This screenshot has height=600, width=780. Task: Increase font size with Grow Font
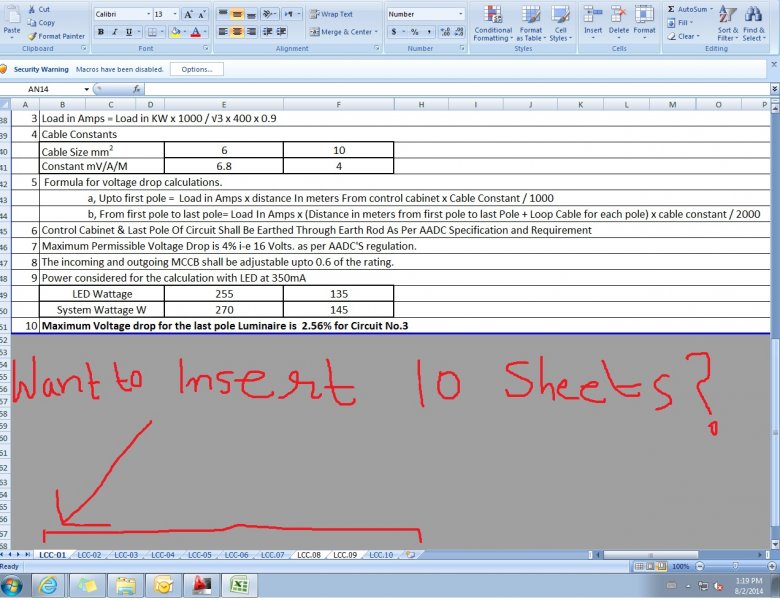pyautogui.click(x=188, y=14)
